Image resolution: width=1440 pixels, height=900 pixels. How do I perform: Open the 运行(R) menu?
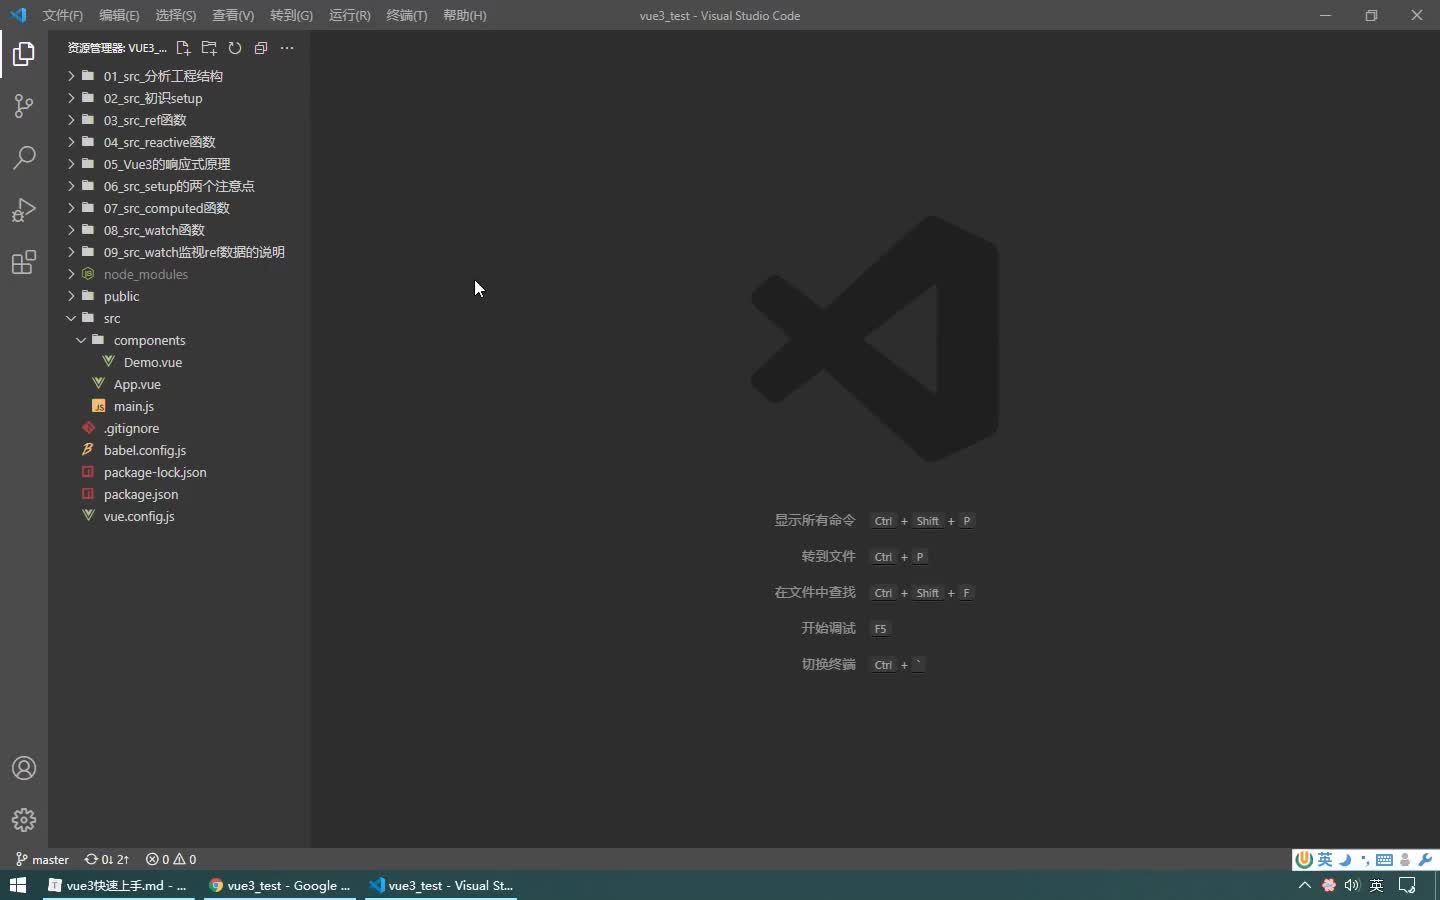pos(350,15)
